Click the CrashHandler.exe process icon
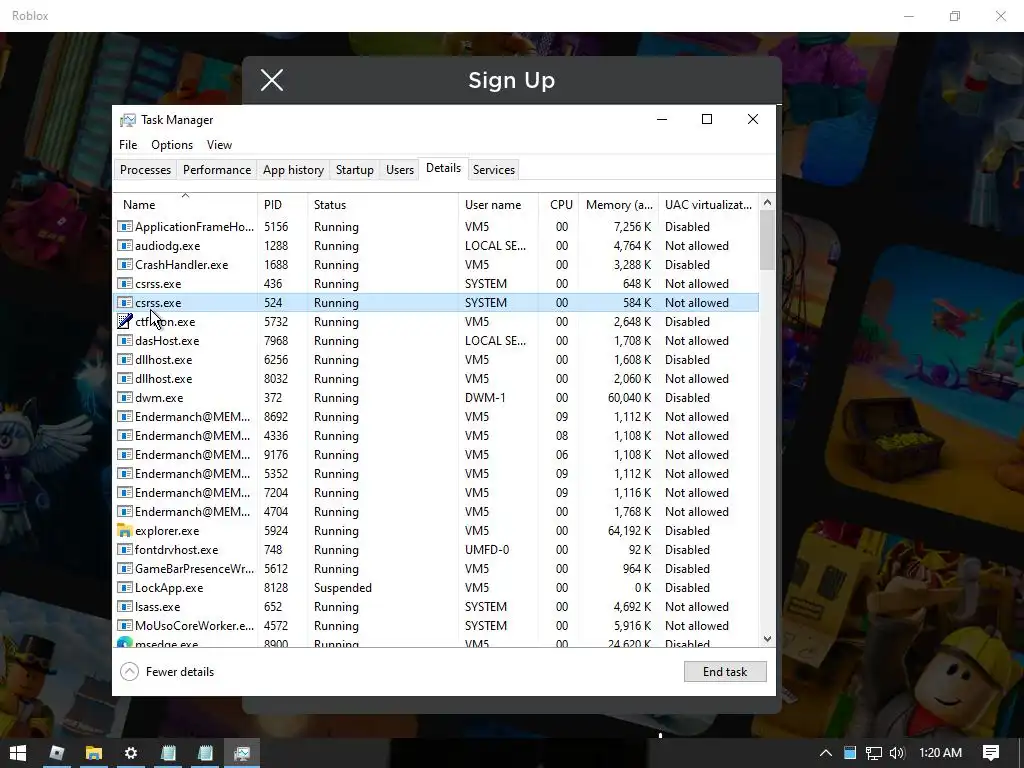The width and height of the screenshot is (1024, 768). (124, 264)
